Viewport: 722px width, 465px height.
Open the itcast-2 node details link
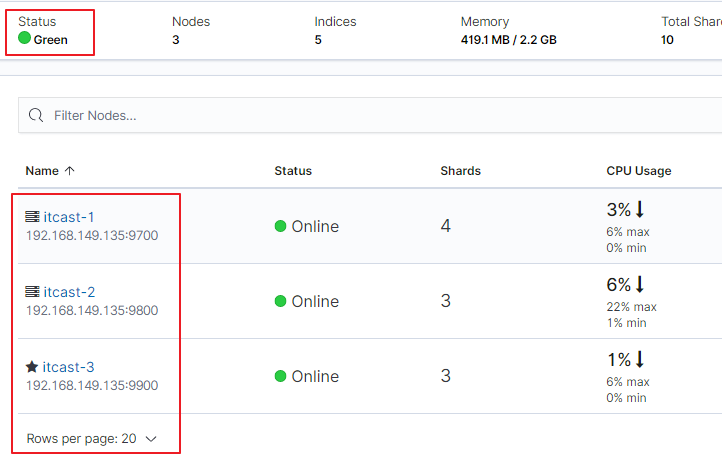[x=69, y=292]
